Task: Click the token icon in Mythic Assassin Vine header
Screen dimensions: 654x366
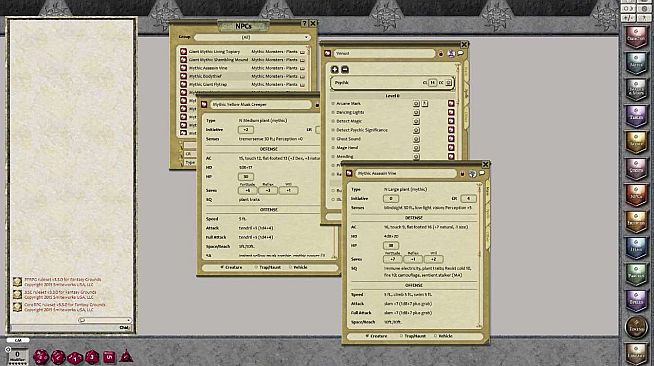Action: [x=472, y=173]
